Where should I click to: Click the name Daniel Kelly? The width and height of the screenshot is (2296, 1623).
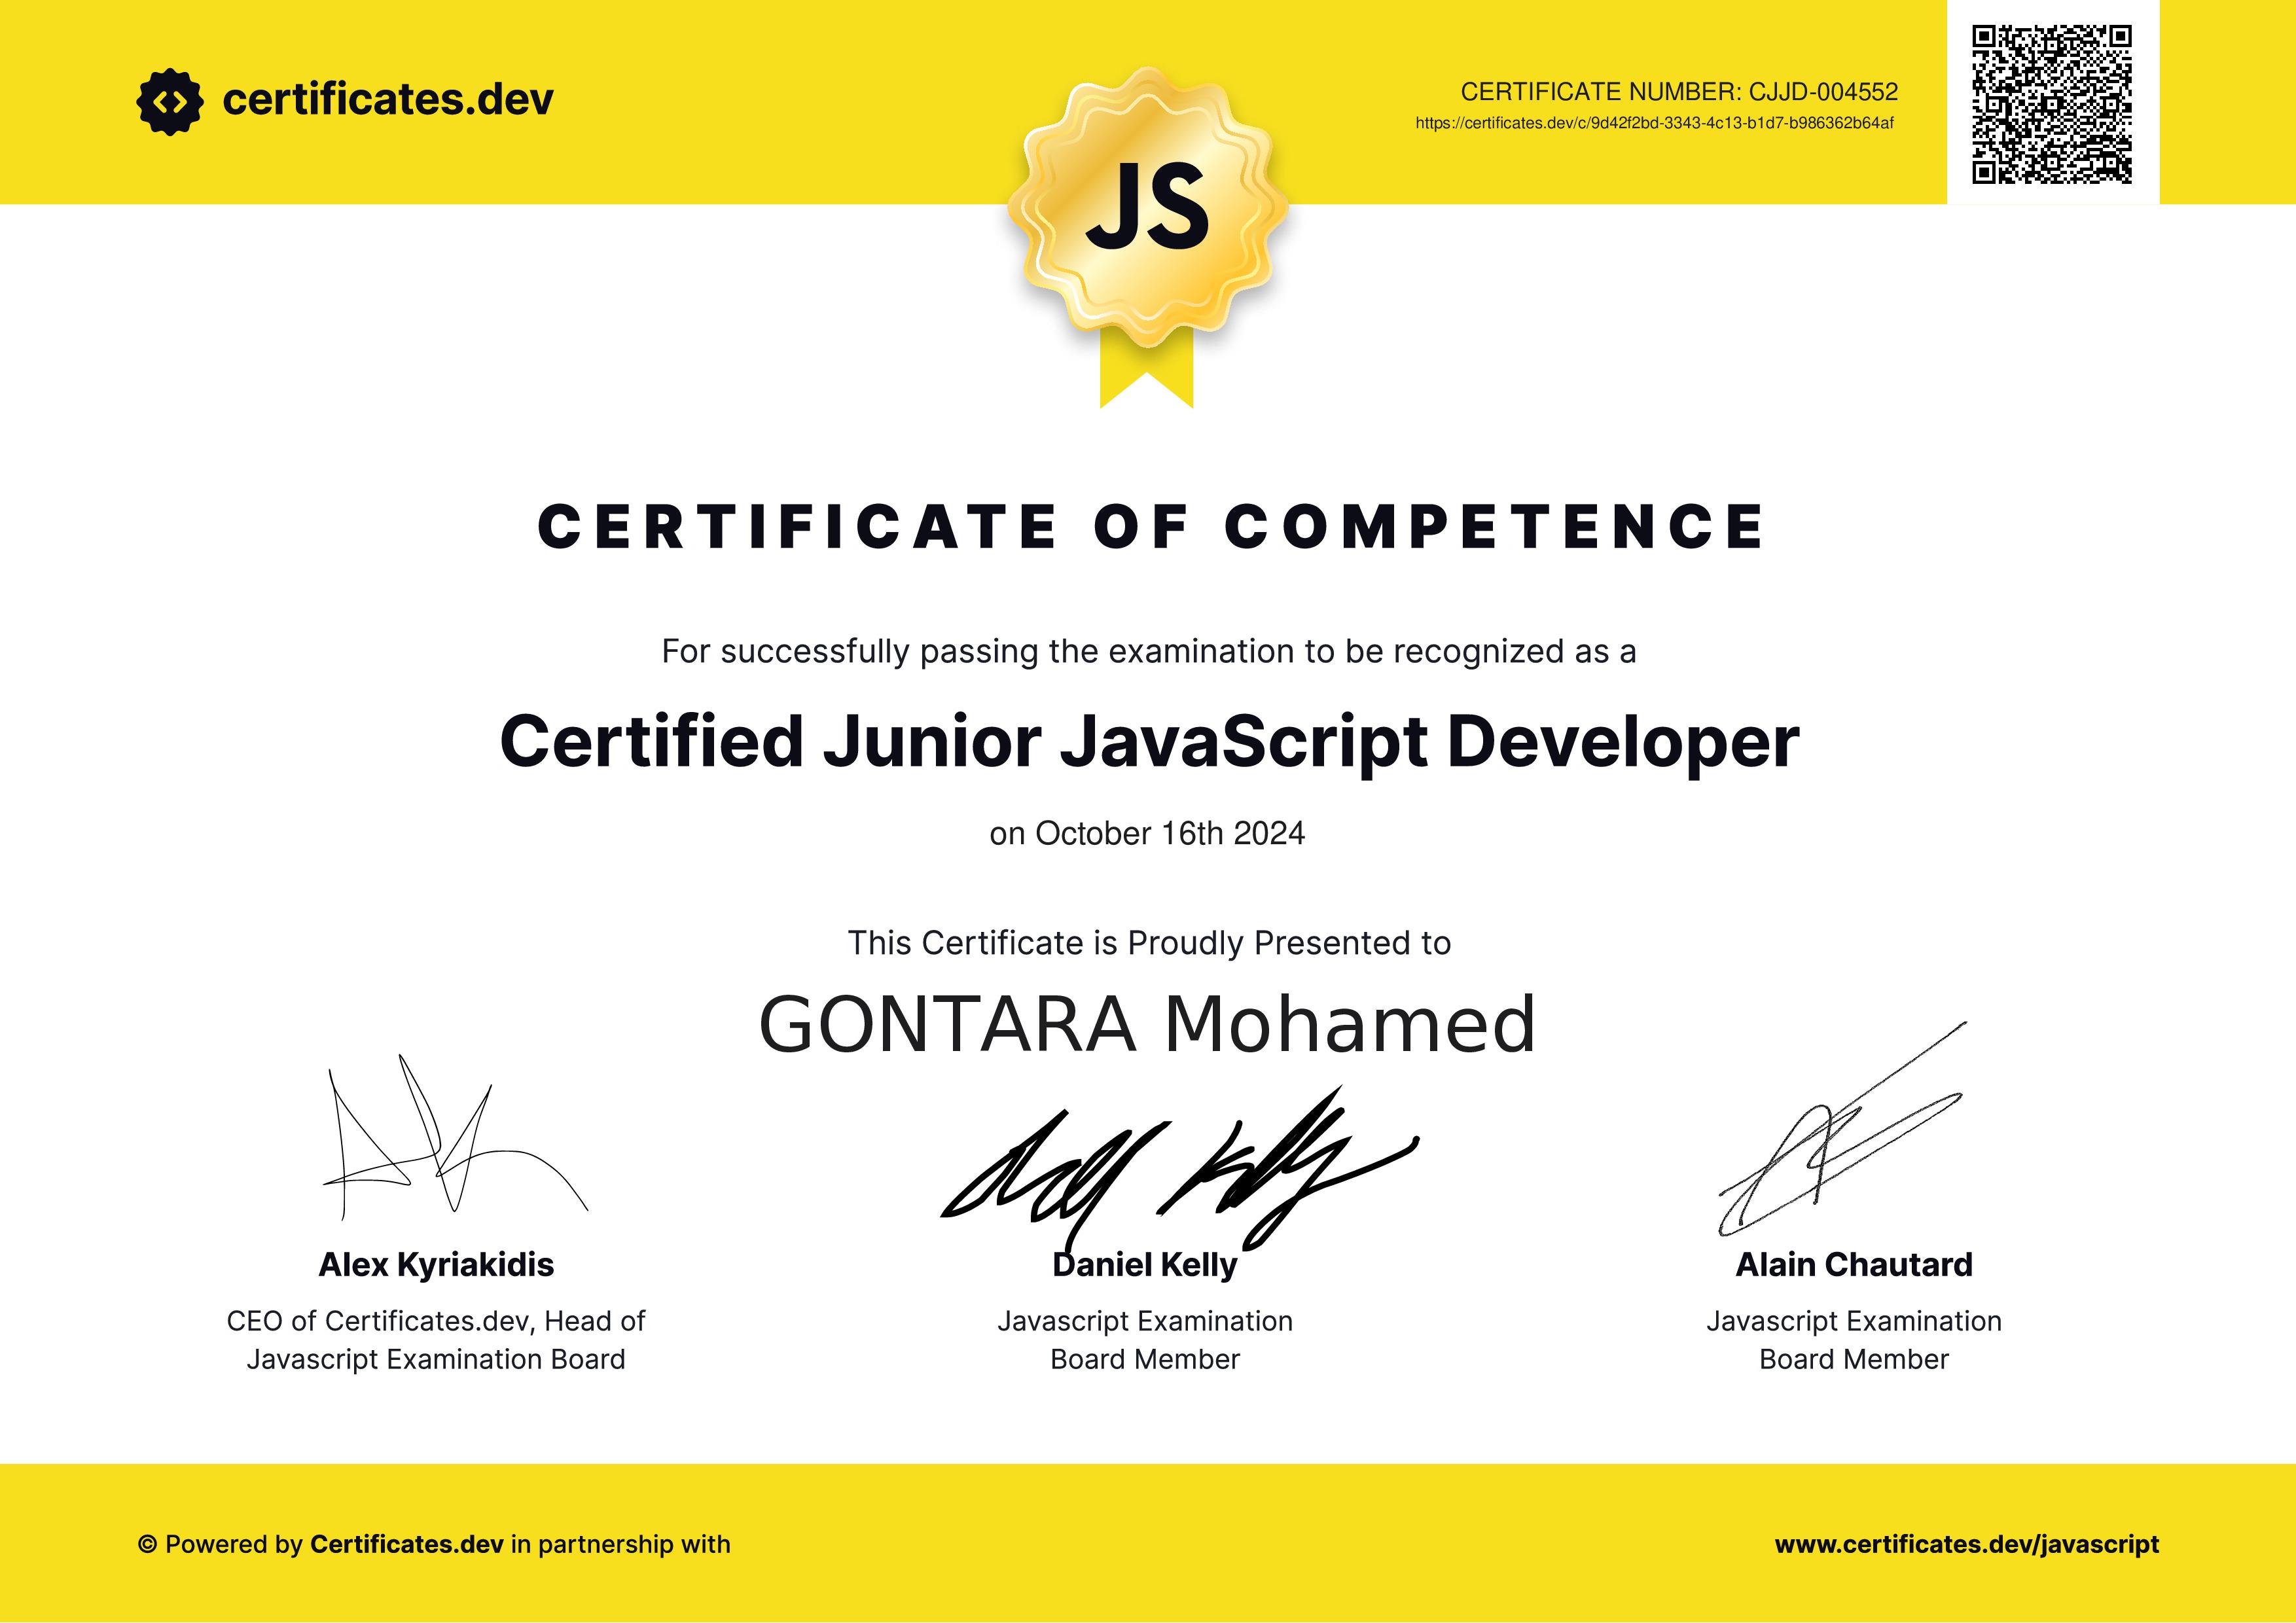[1145, 1266]
